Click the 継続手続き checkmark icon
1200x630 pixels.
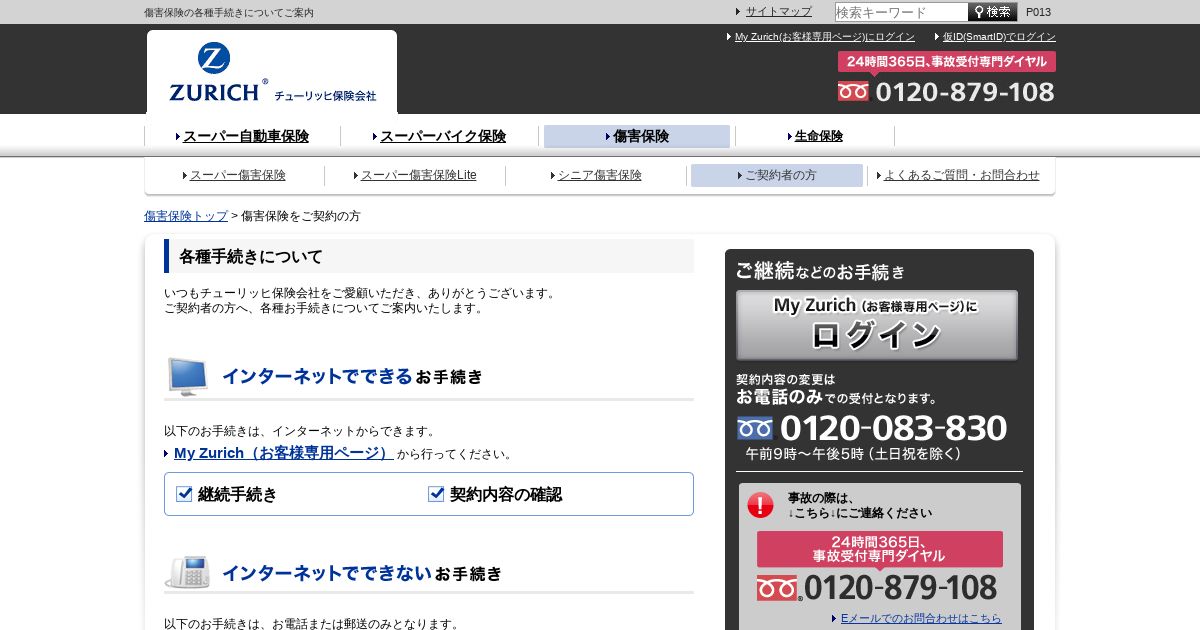click(x=184, y=494)
